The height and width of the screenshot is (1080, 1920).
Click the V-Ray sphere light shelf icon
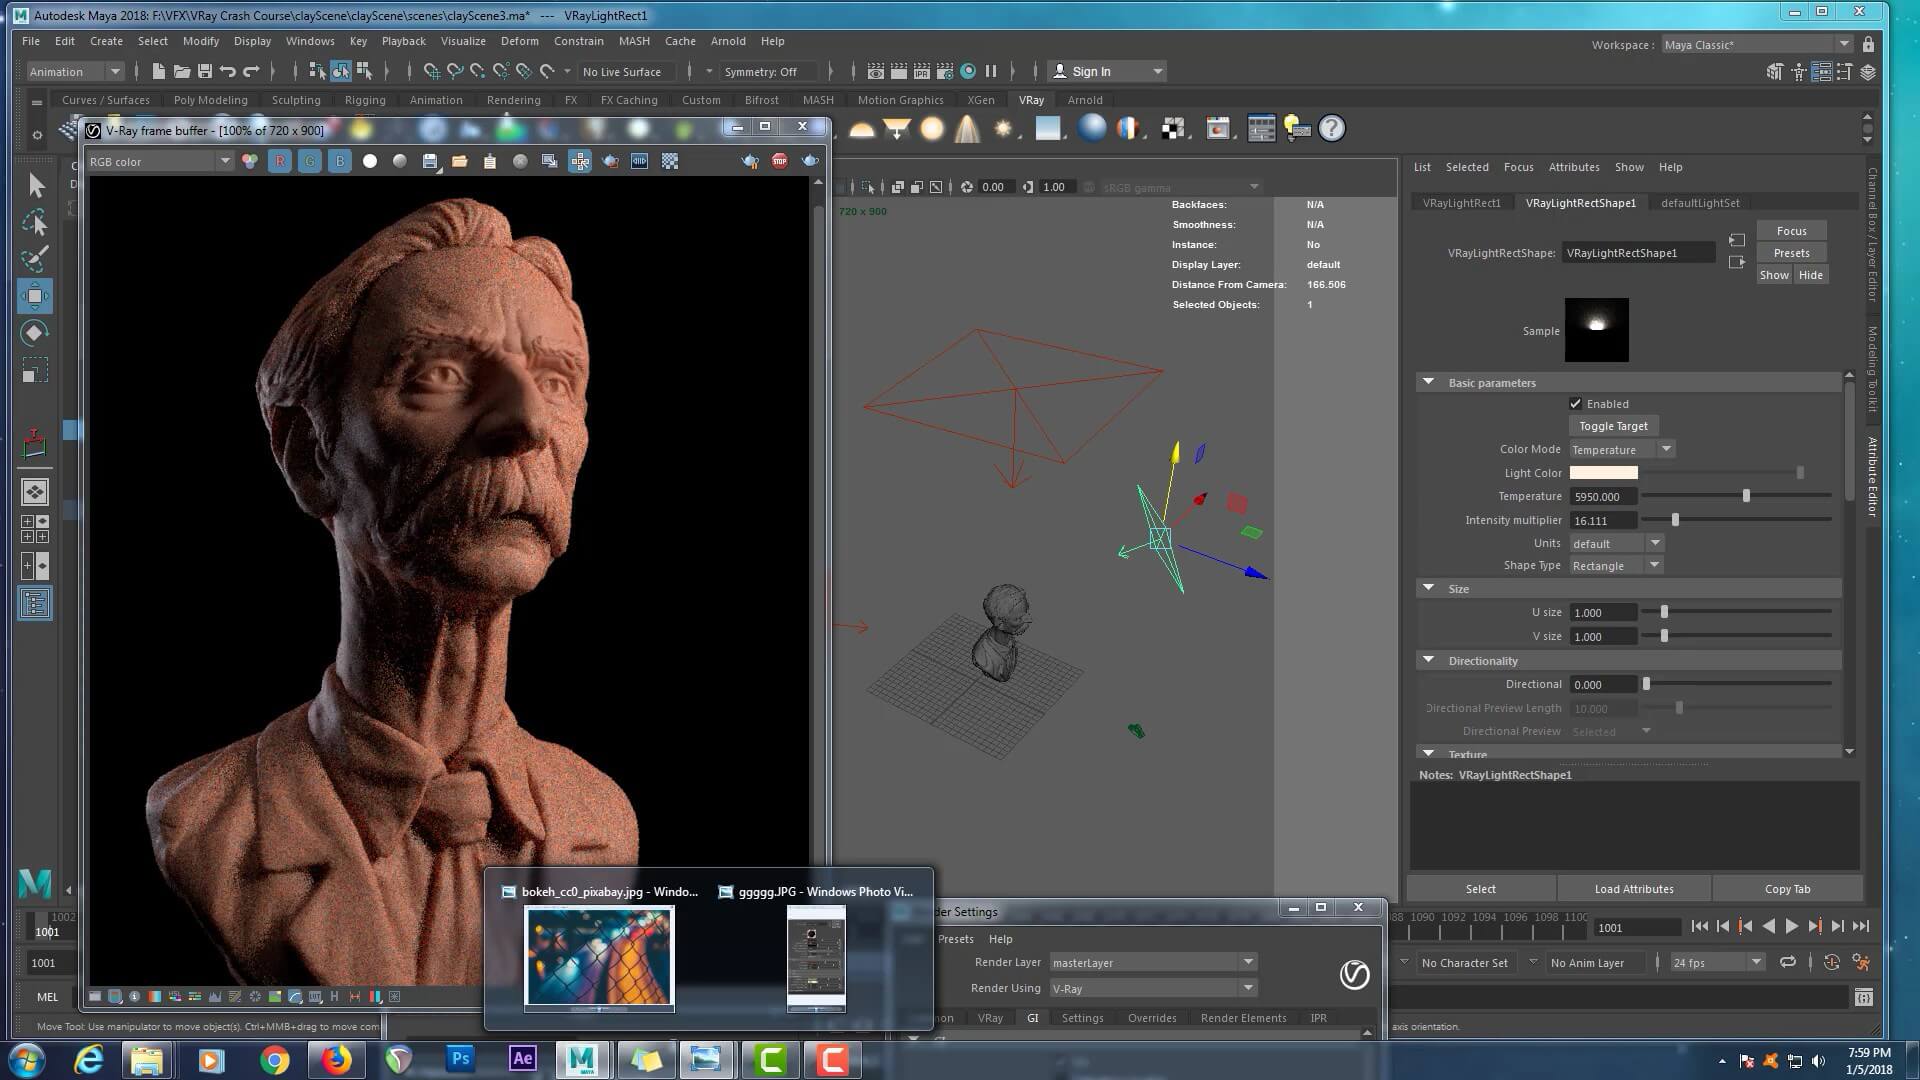pyautogui.click(x=932, y=129)
